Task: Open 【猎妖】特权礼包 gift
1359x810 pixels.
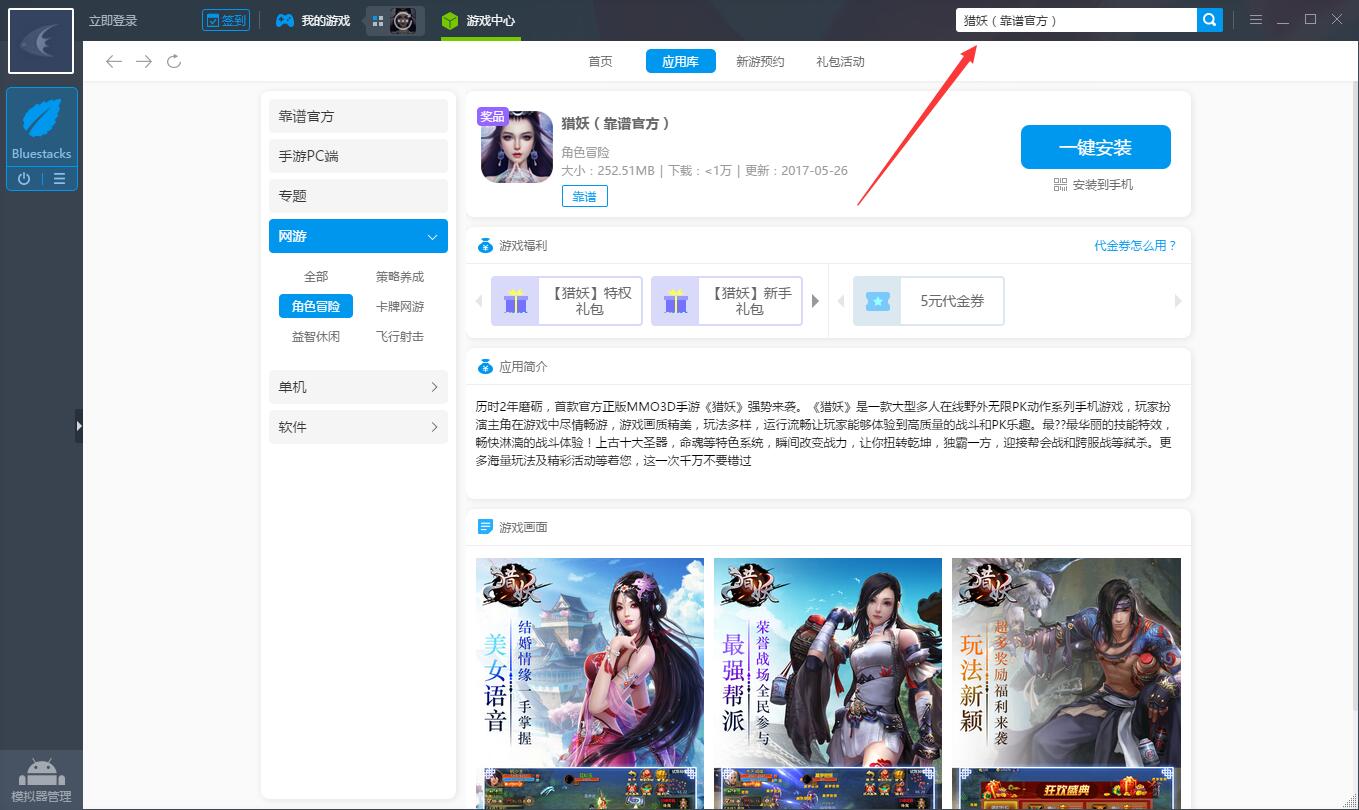Action: [567, 301]
